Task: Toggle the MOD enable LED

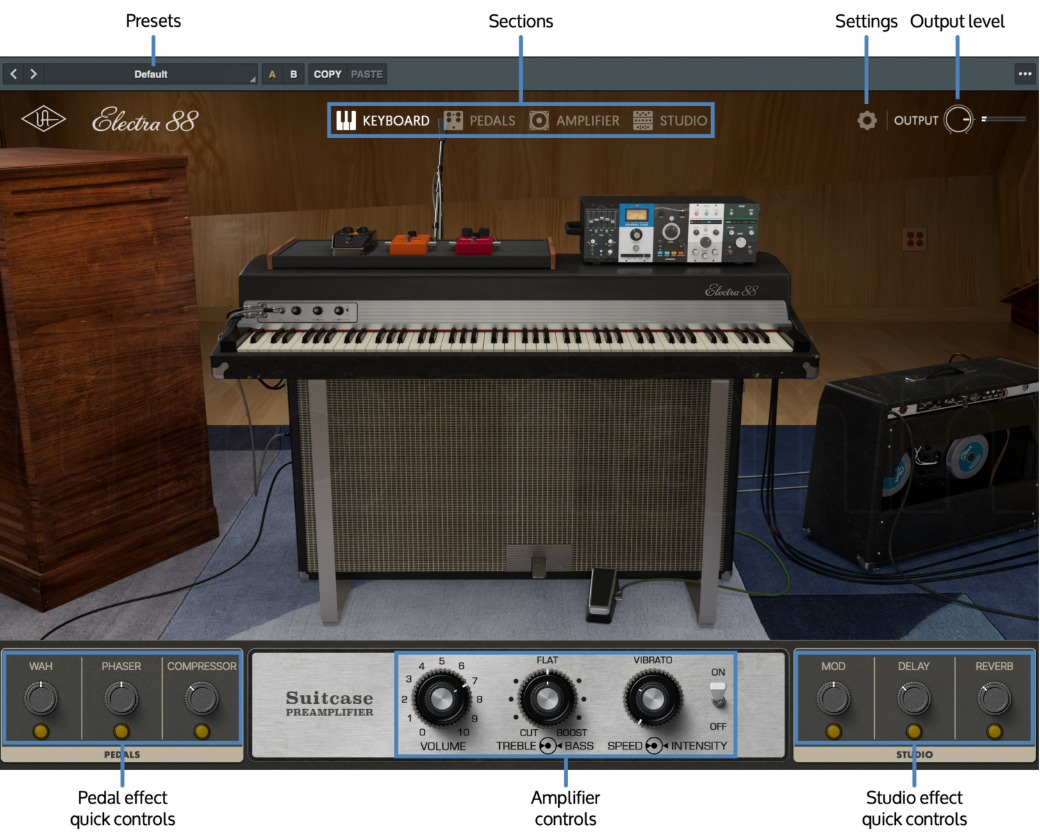Action: pos(833,732)
